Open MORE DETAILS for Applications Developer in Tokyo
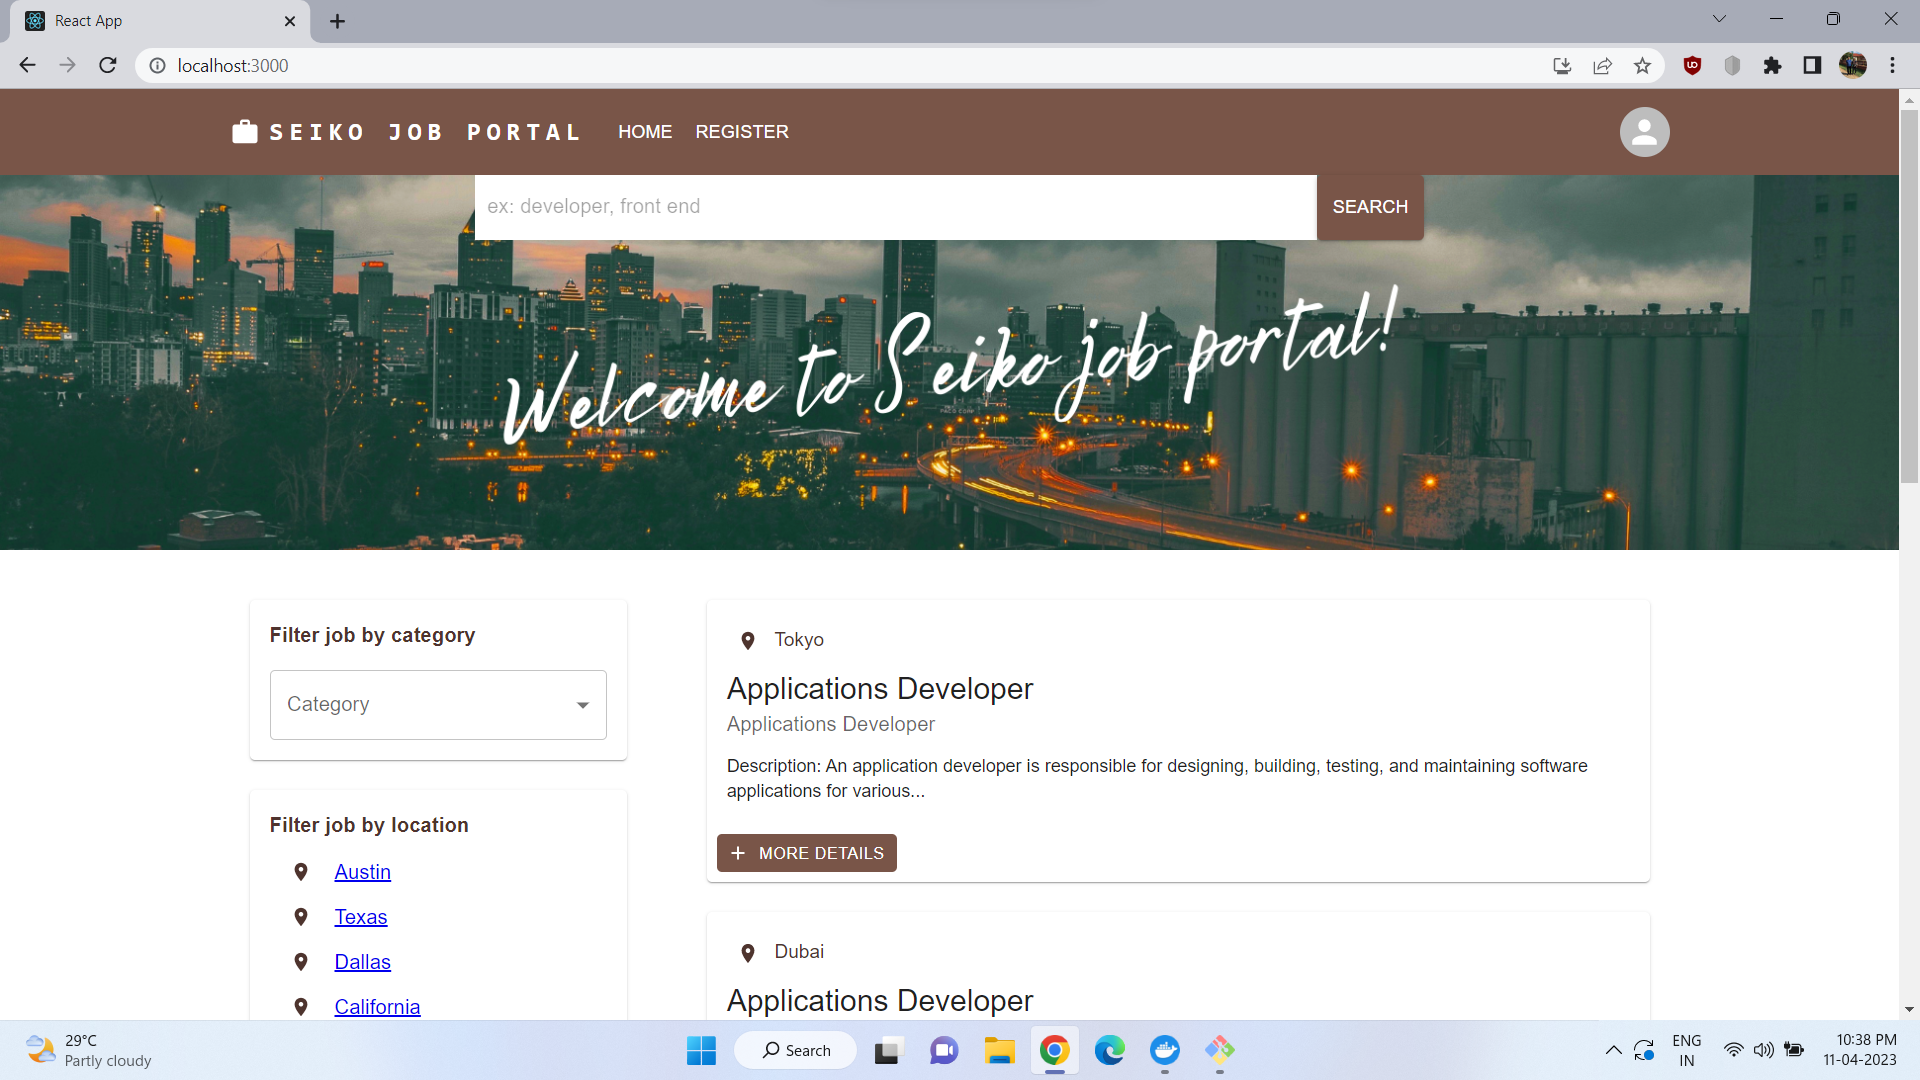 point(806,853)
